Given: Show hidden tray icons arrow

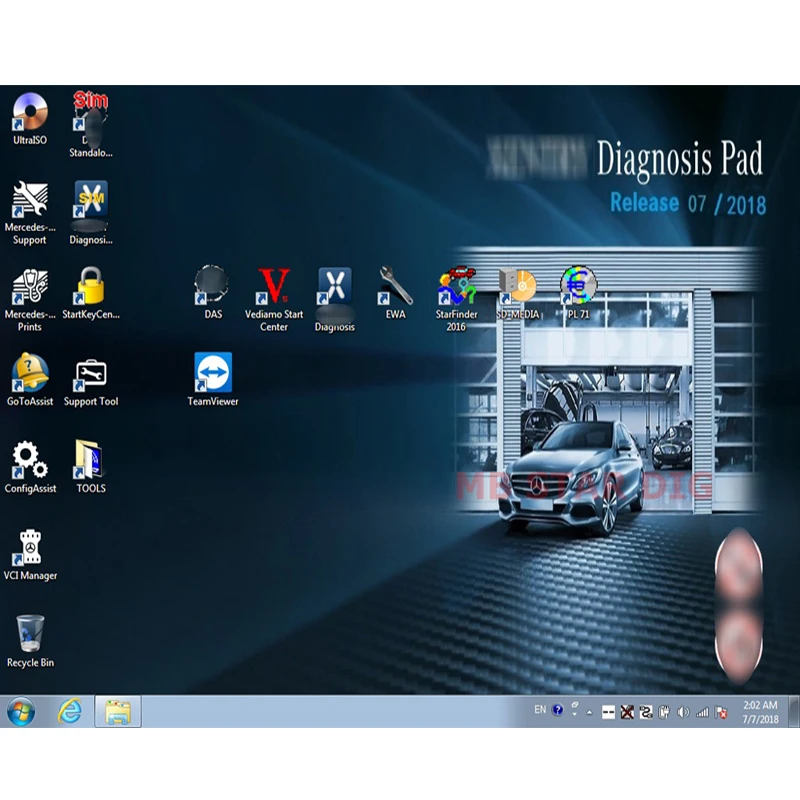Looking at the screenshot, I should pyautogui.click(x=589, y=712).
